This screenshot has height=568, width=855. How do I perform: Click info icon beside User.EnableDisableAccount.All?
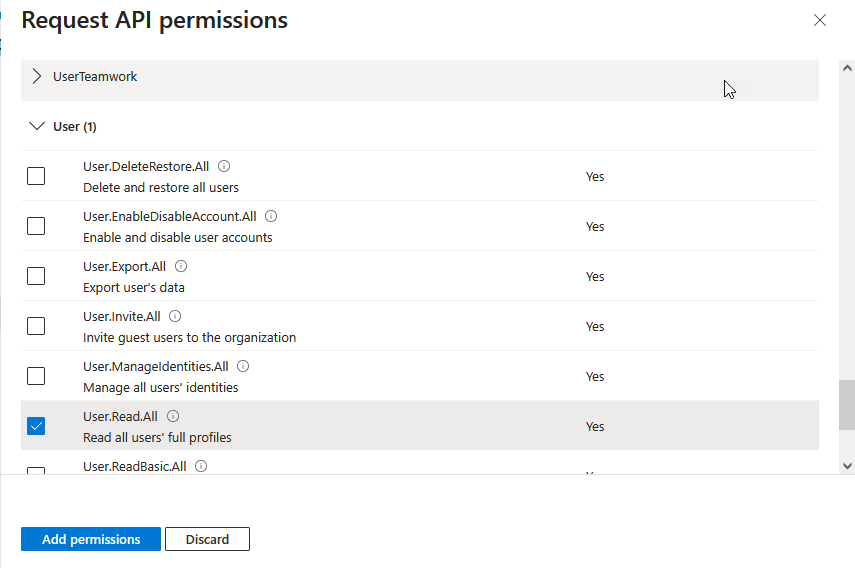click(x=271, y=216)
